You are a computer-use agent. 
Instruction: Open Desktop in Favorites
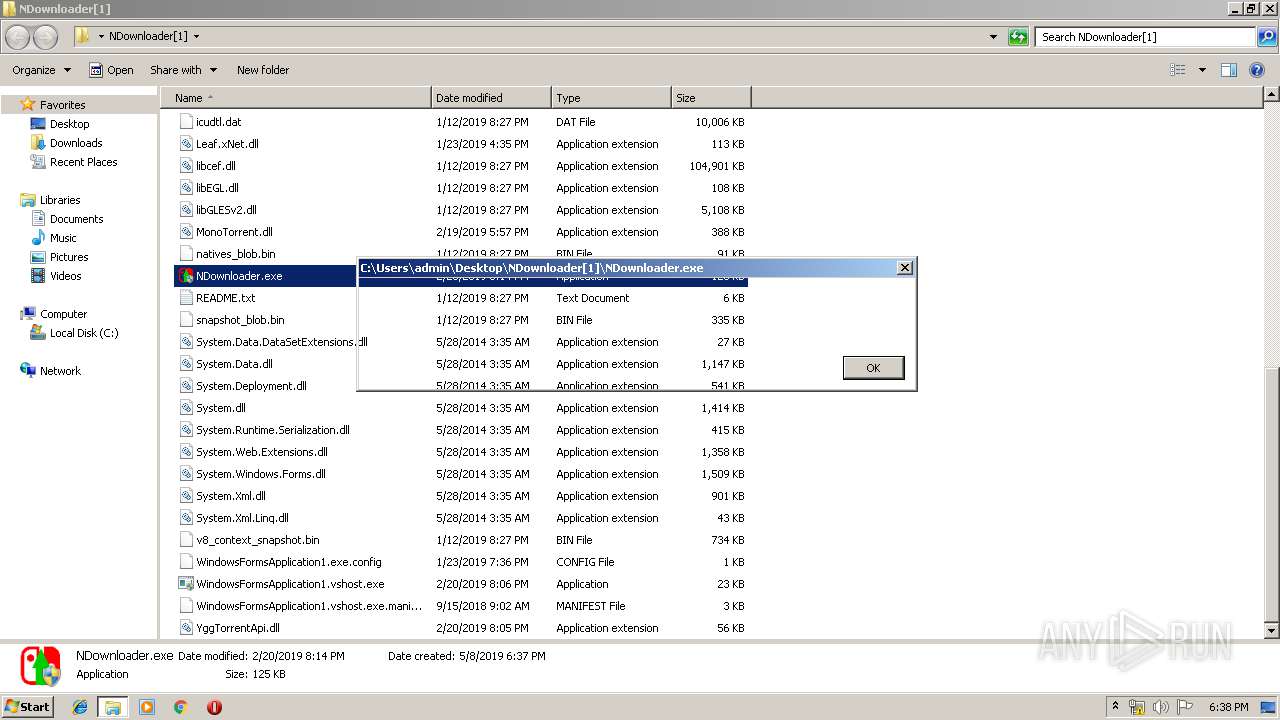pyautogui.click(x=69, y=124)
